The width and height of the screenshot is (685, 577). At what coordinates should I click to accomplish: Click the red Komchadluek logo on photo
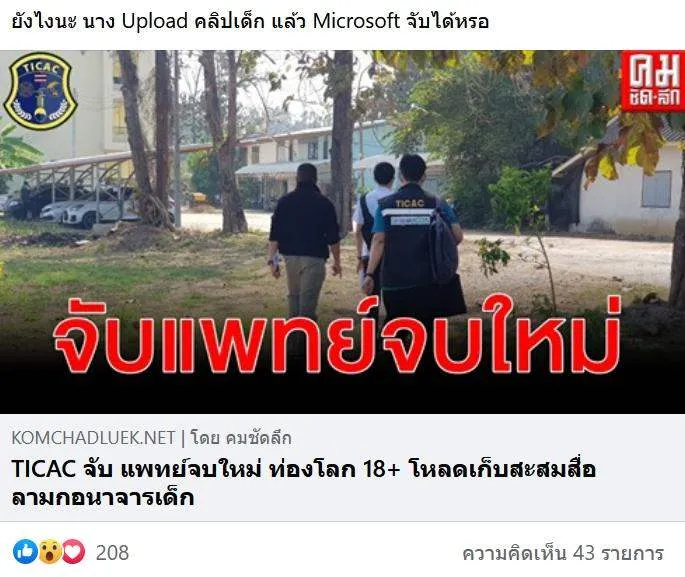coord(653,81)
